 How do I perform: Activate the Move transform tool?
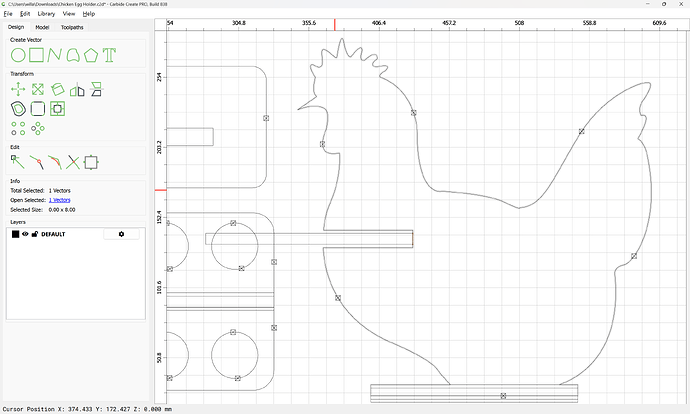pos(18,90)
